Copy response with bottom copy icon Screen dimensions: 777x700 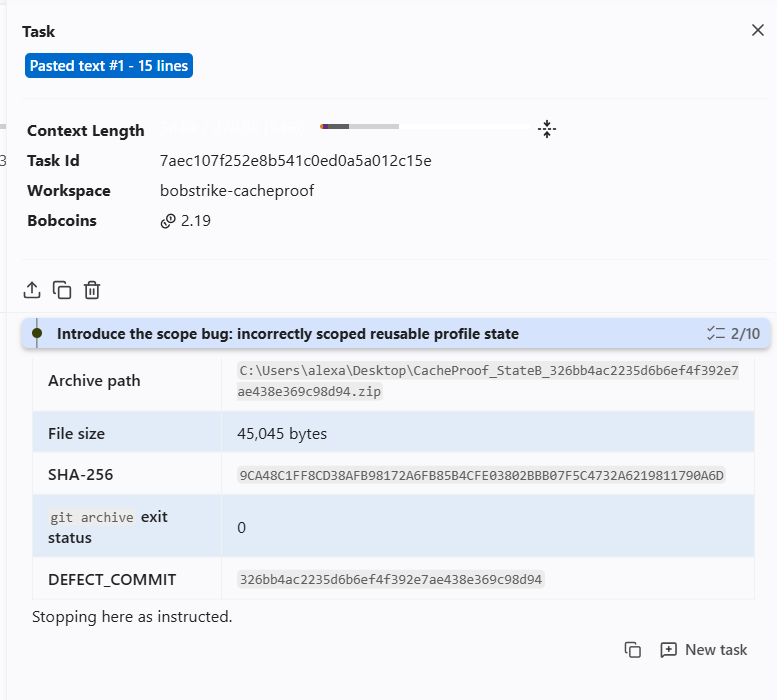point(632,649)
